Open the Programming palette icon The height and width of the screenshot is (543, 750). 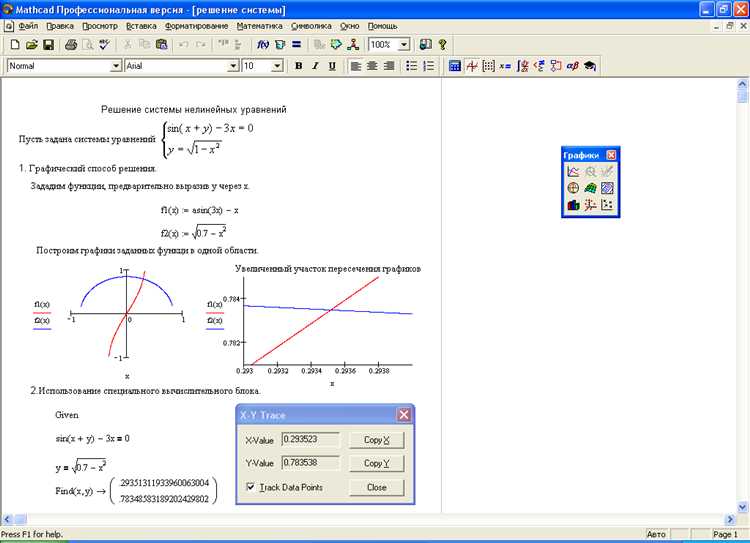[x=556, y=66]
